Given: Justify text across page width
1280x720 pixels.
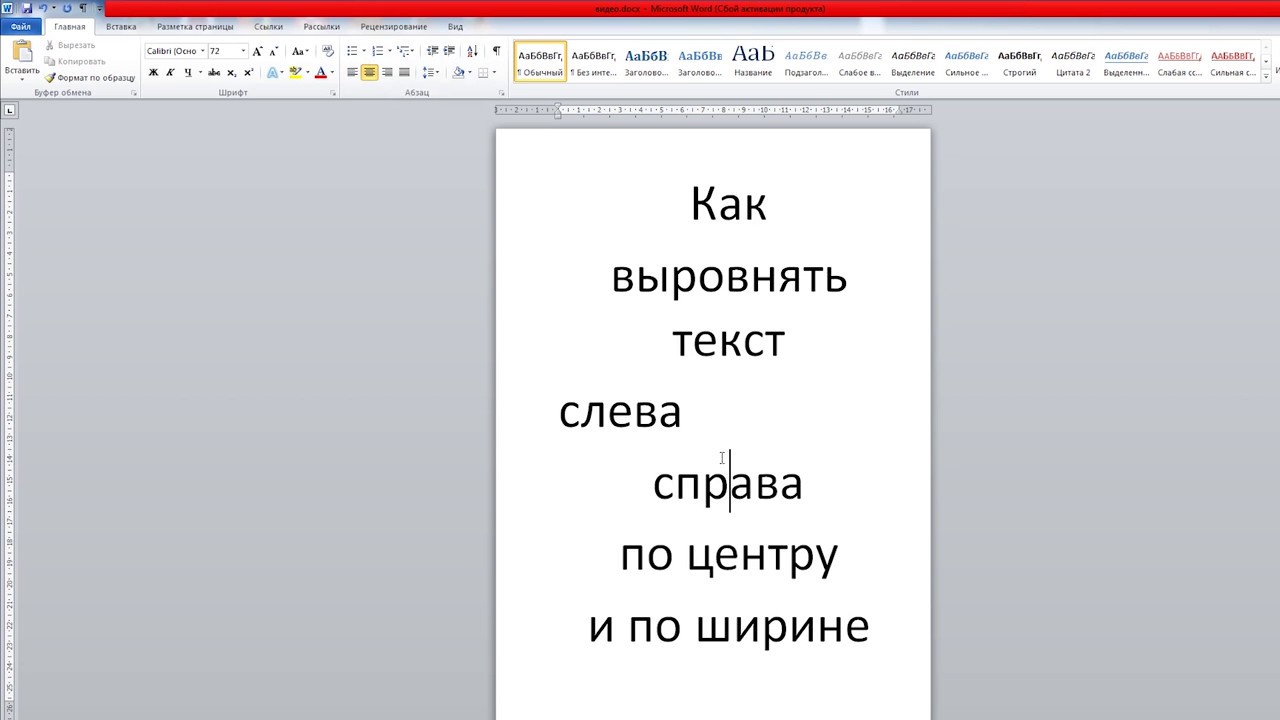Looking at the screenshot, I should point(404,72).
